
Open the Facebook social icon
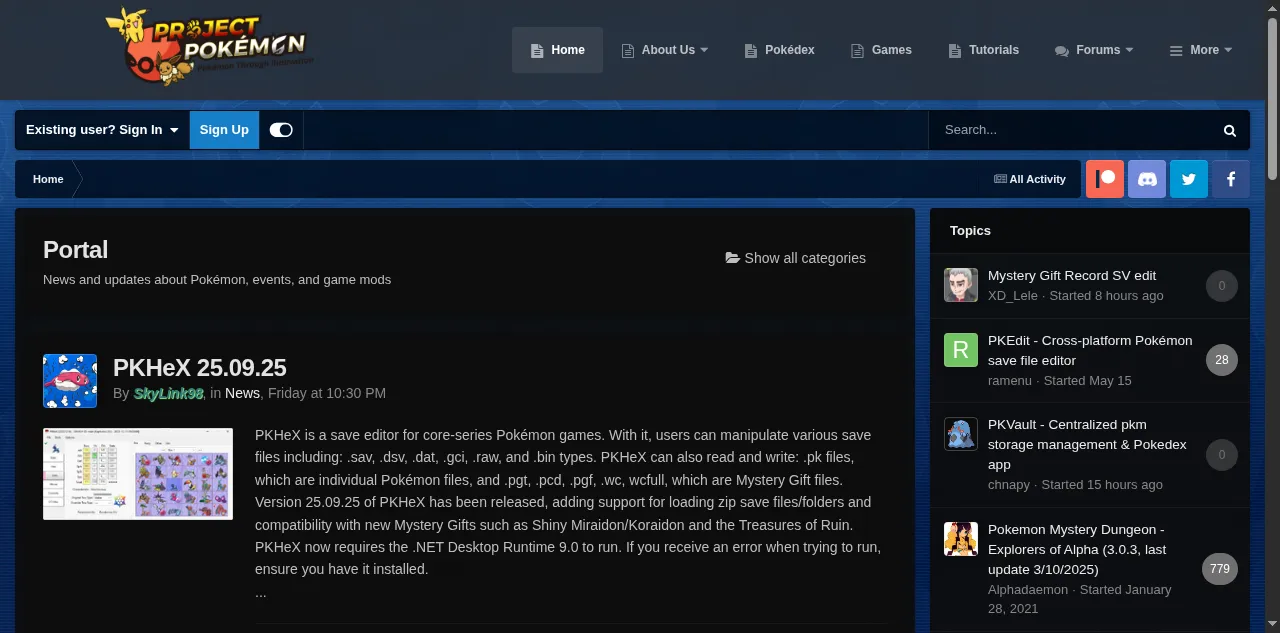pos(1231,179)
